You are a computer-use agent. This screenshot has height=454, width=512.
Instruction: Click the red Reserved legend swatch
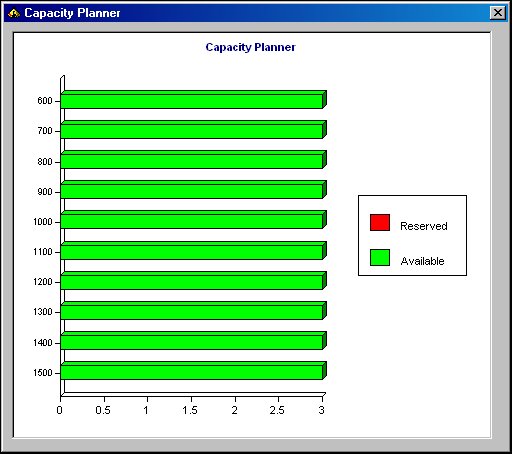tap(380, 222)
